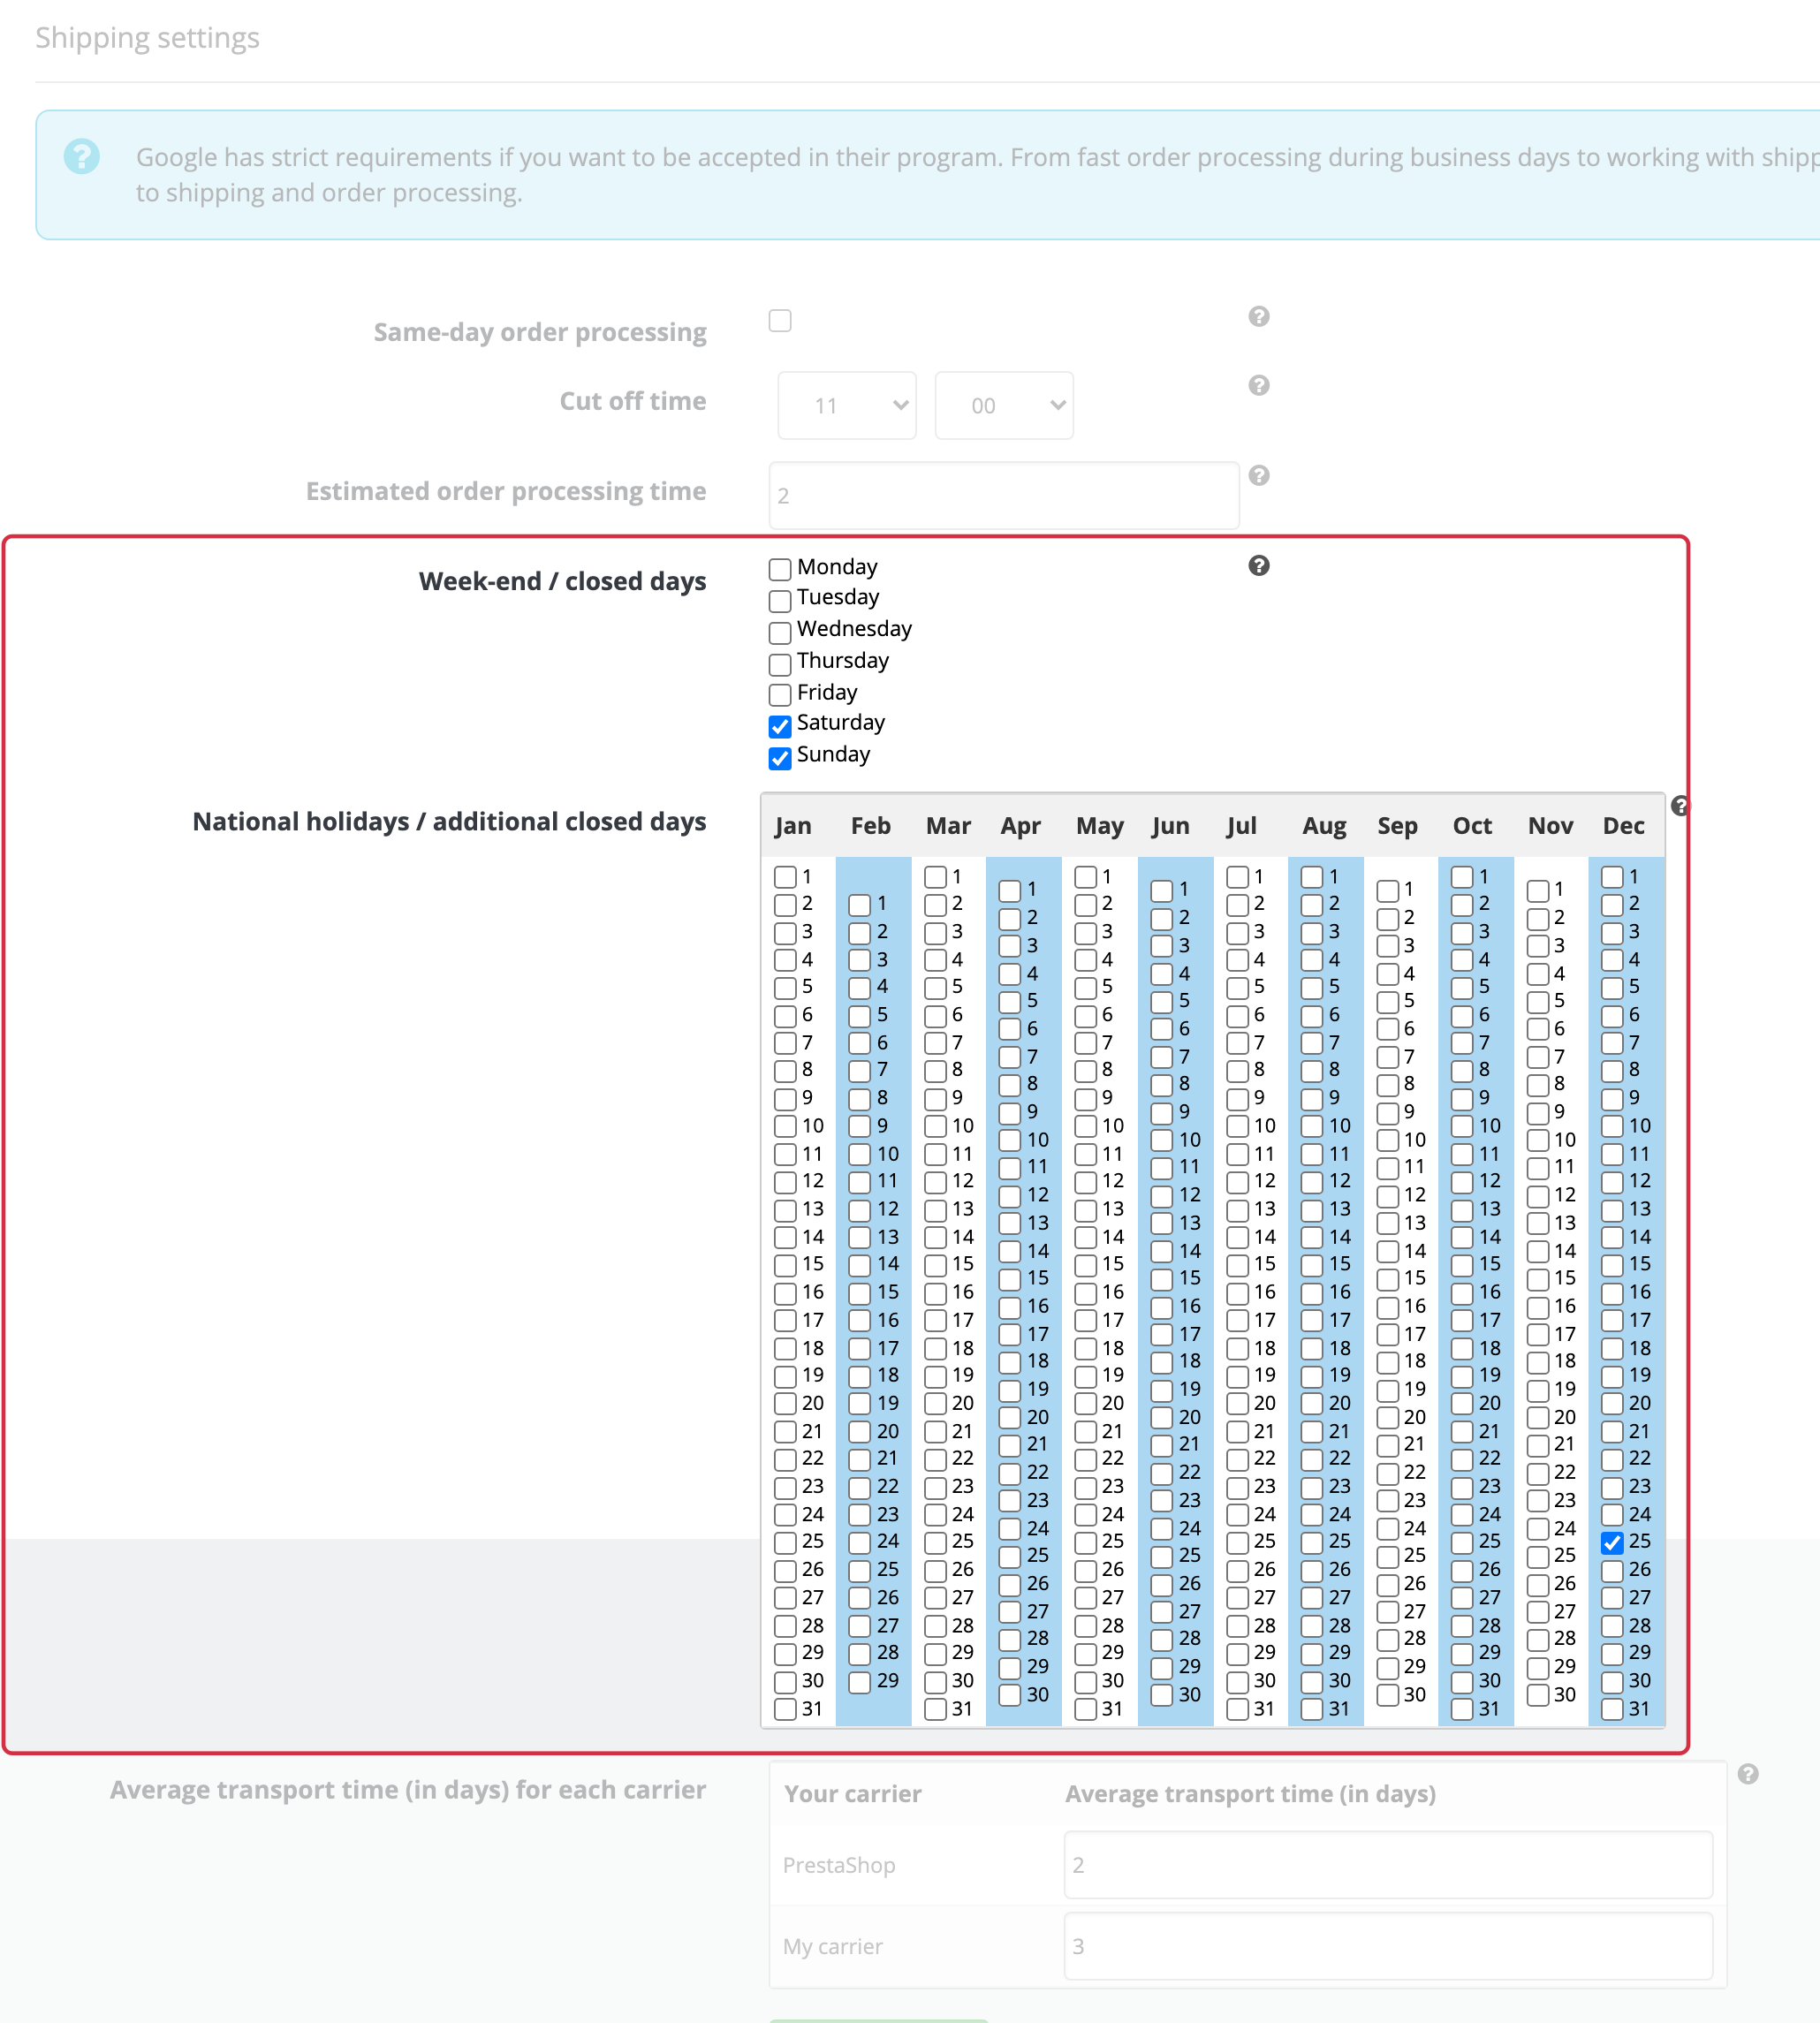Check July 4 holiday checkbox
1820x2023 pixels.
tap(1238, 960)
